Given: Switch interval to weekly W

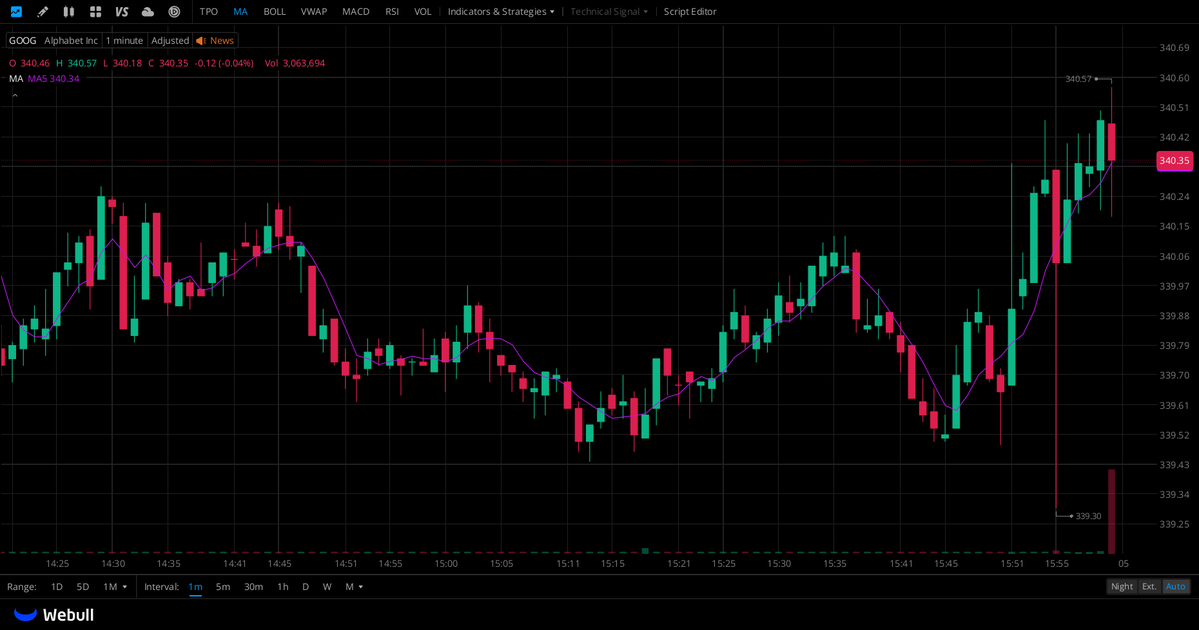Looking at the screenshot, I should coord(327,586).
